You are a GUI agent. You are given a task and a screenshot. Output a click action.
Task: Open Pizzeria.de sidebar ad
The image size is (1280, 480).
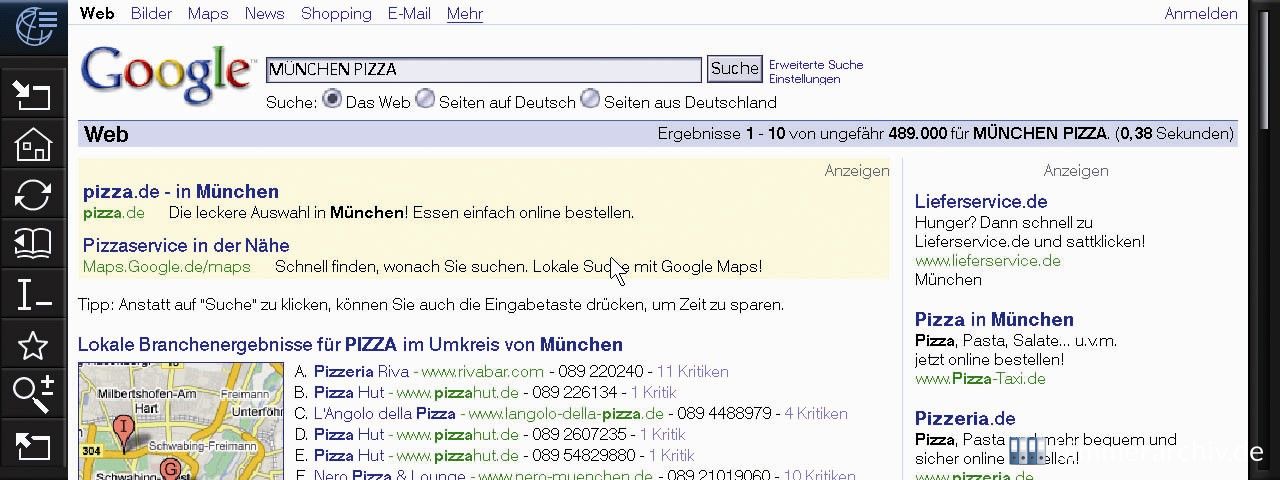(x=965, y=418)
